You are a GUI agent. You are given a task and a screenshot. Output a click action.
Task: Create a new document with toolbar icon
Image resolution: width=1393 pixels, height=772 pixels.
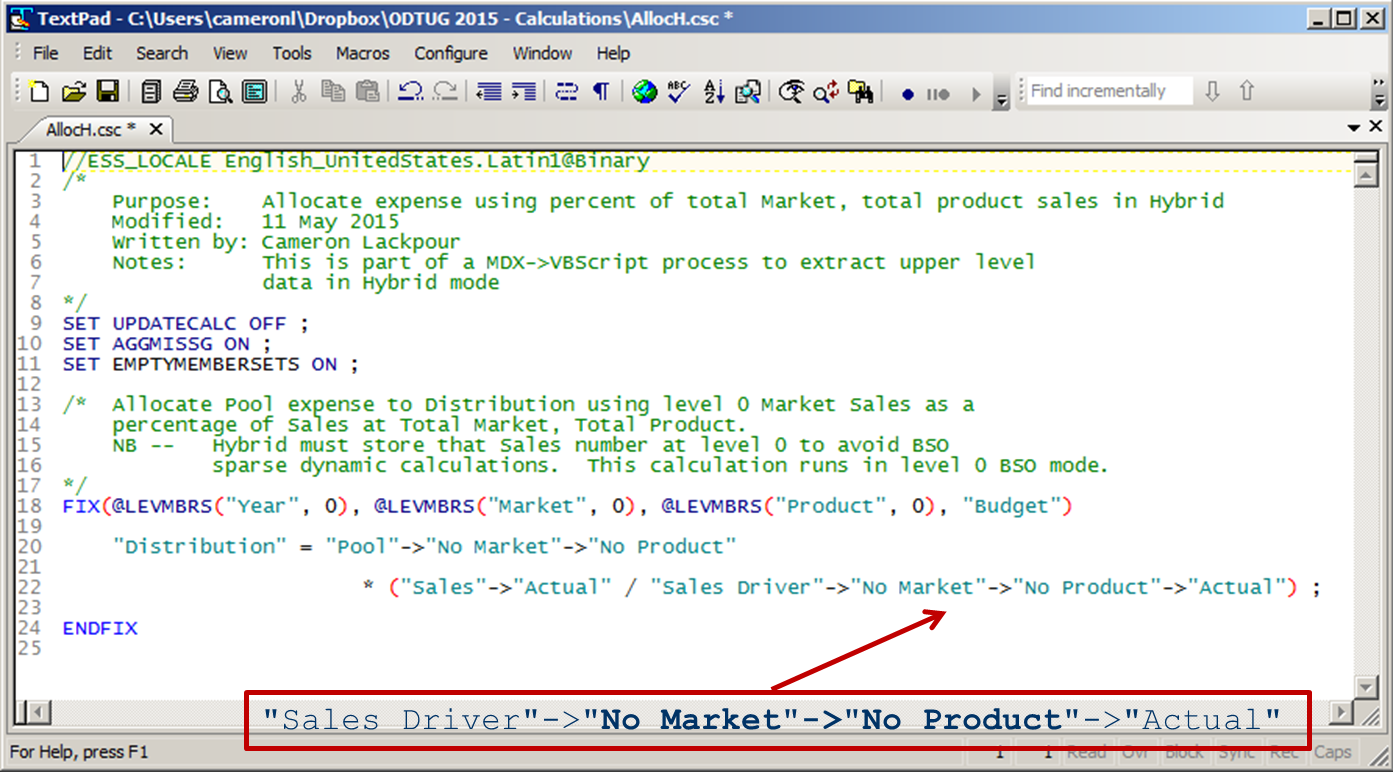coord(39,92)
